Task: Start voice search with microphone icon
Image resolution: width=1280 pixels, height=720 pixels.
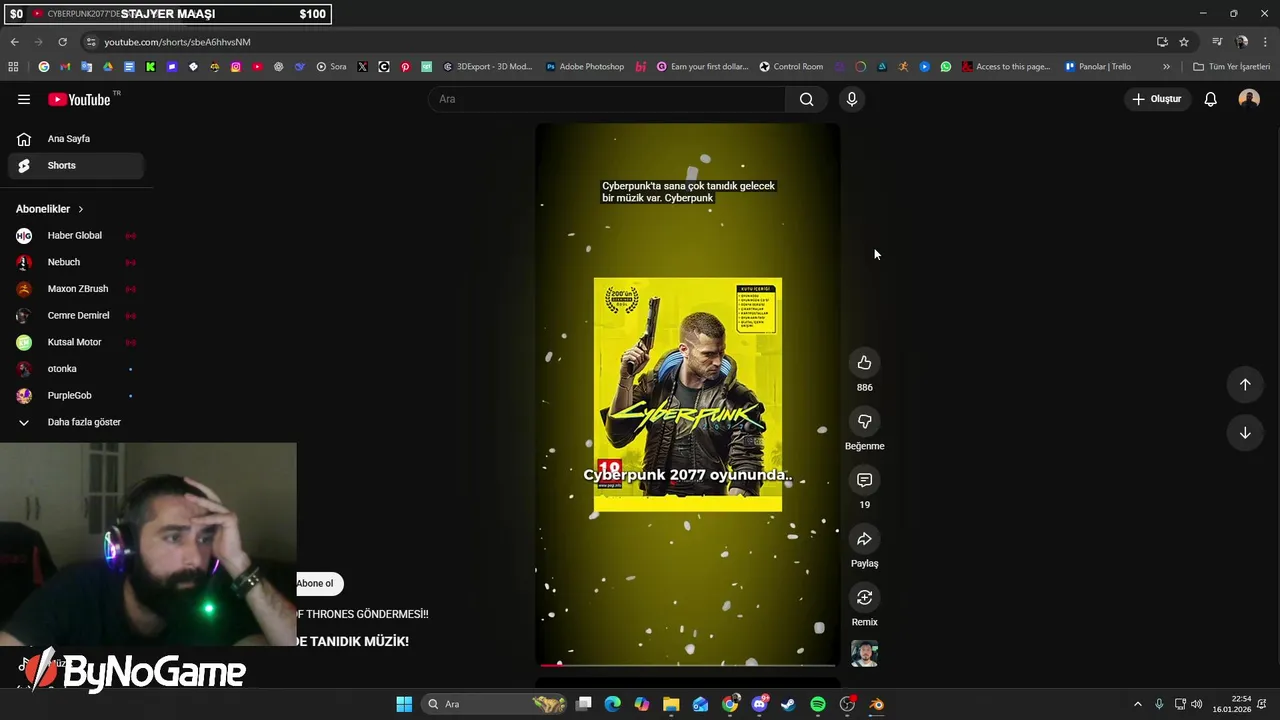Action: coord(852,99)
